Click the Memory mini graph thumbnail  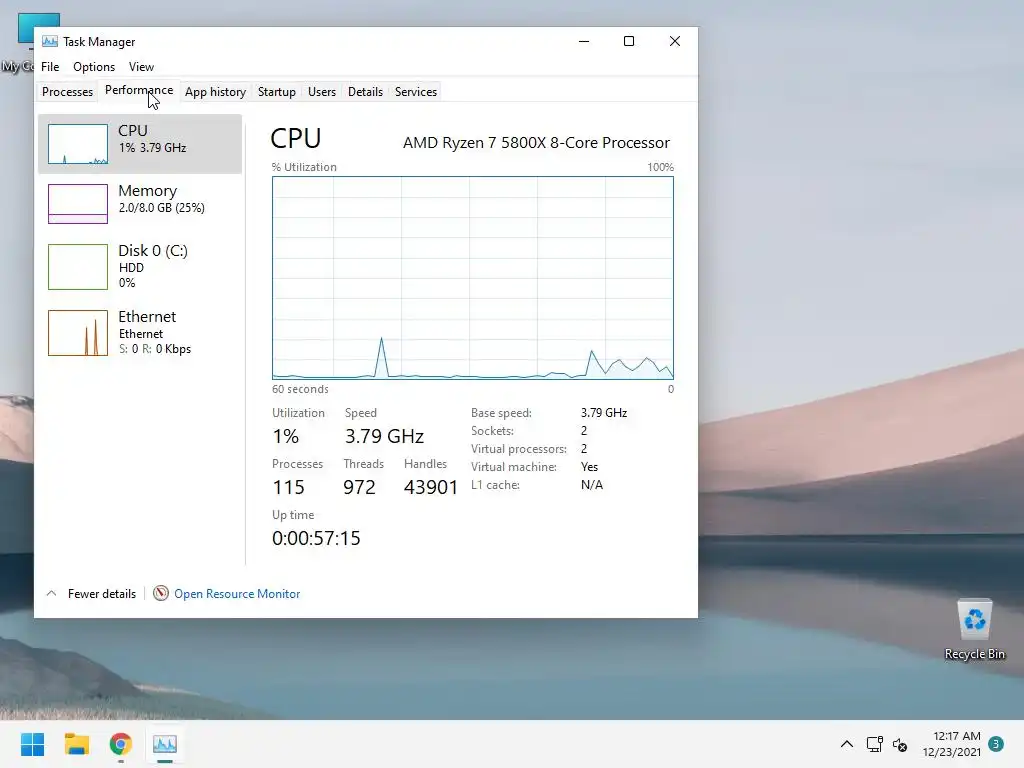pos(78,204)
